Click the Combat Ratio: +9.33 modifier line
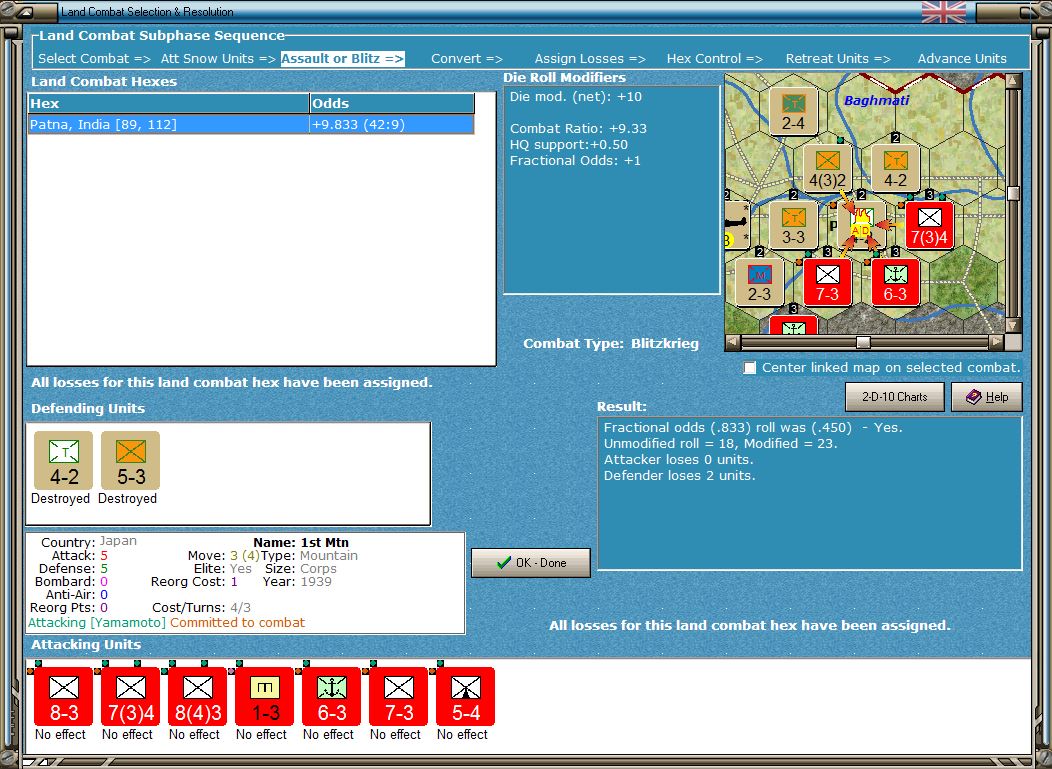Screen dimensions: 1052x769 click(x=578, y=128)
